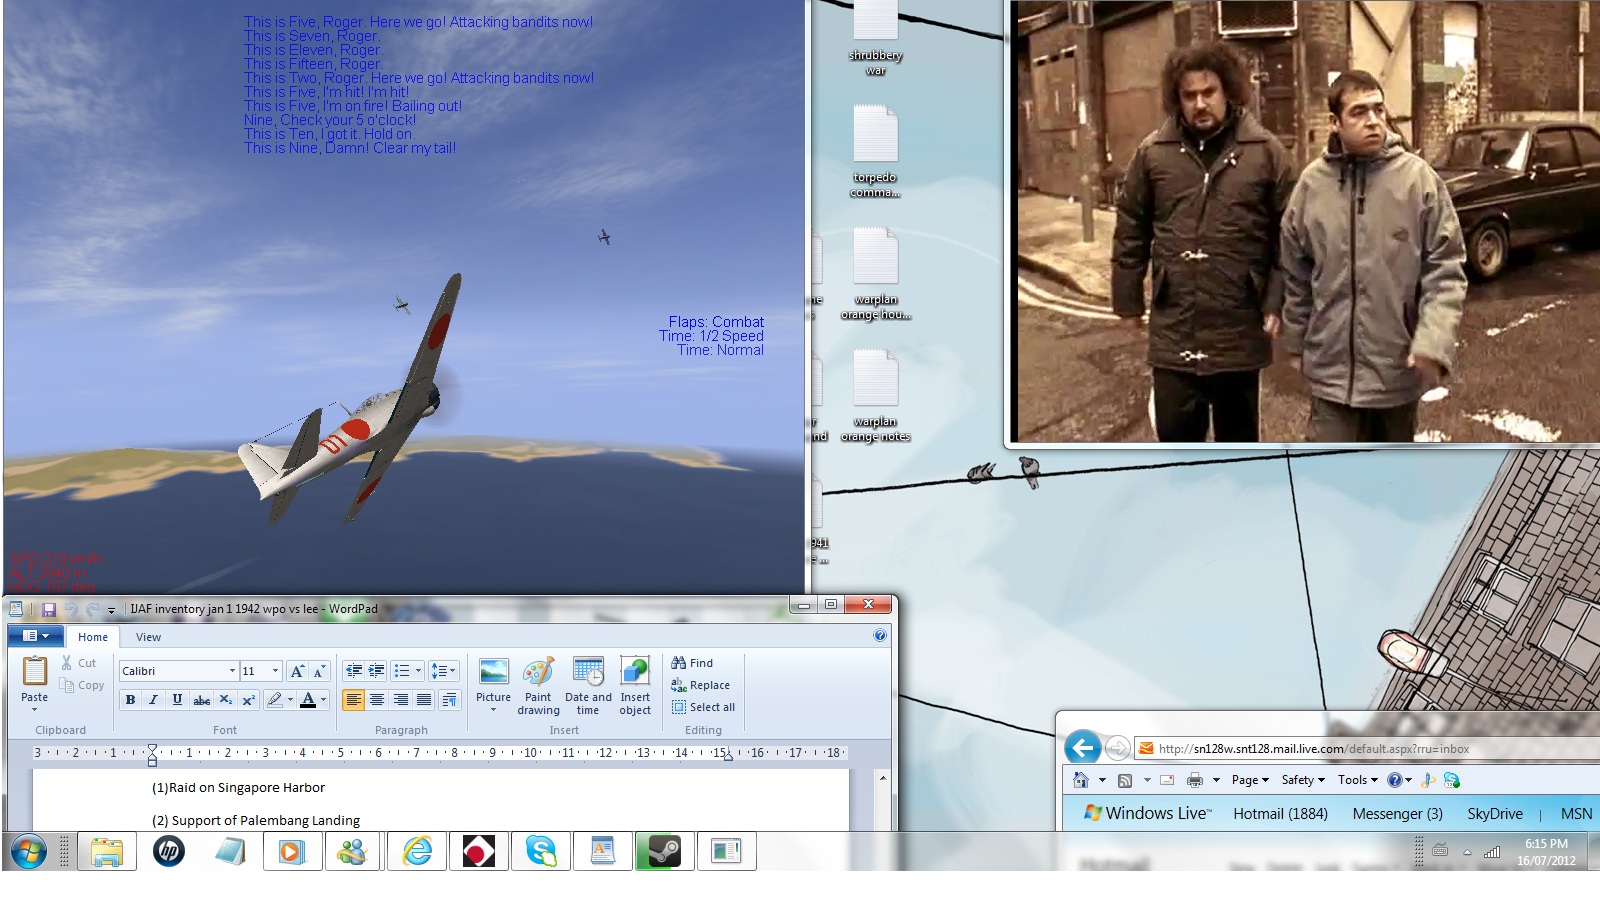Enable center text alignment in WordPad

(x=377, y=700)
